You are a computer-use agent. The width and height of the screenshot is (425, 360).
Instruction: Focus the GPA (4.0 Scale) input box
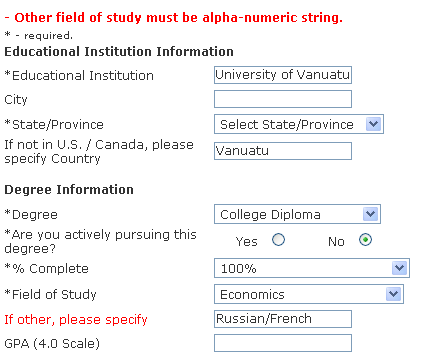pos(283,343)
